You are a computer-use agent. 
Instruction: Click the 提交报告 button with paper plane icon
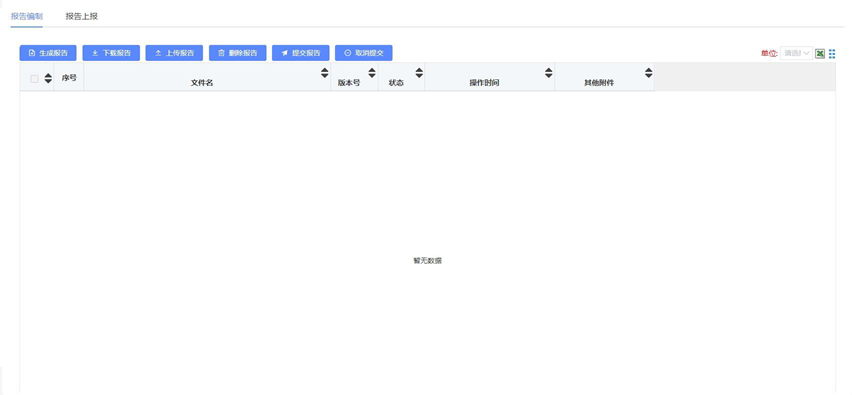(x=300, y=53)
